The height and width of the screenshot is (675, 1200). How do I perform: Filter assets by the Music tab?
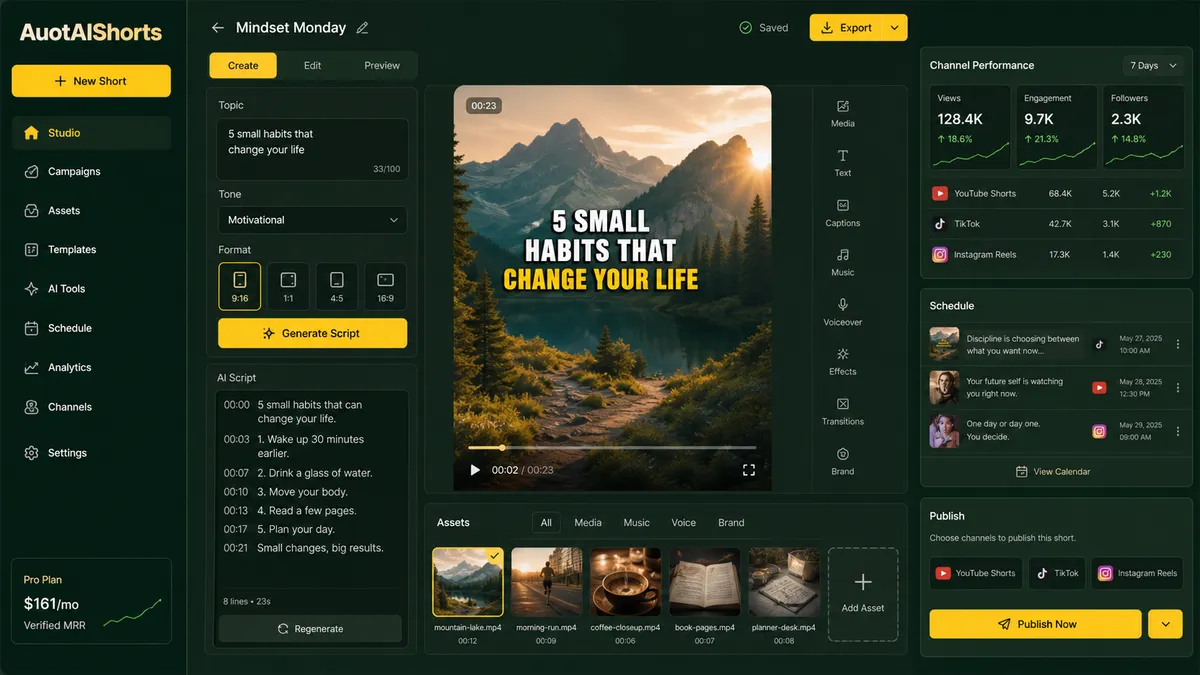click(x=637, y=523)
